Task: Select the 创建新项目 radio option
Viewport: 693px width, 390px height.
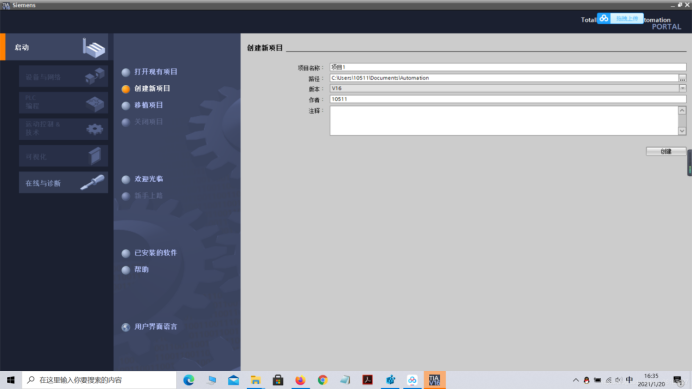Action: pyautogui.click(x=126, y=89)
